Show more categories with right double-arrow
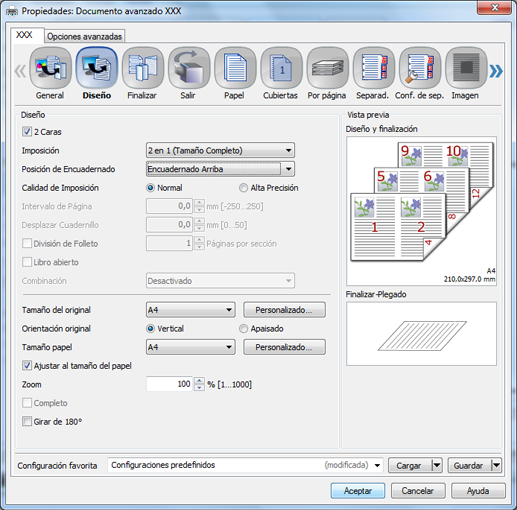 496,71
